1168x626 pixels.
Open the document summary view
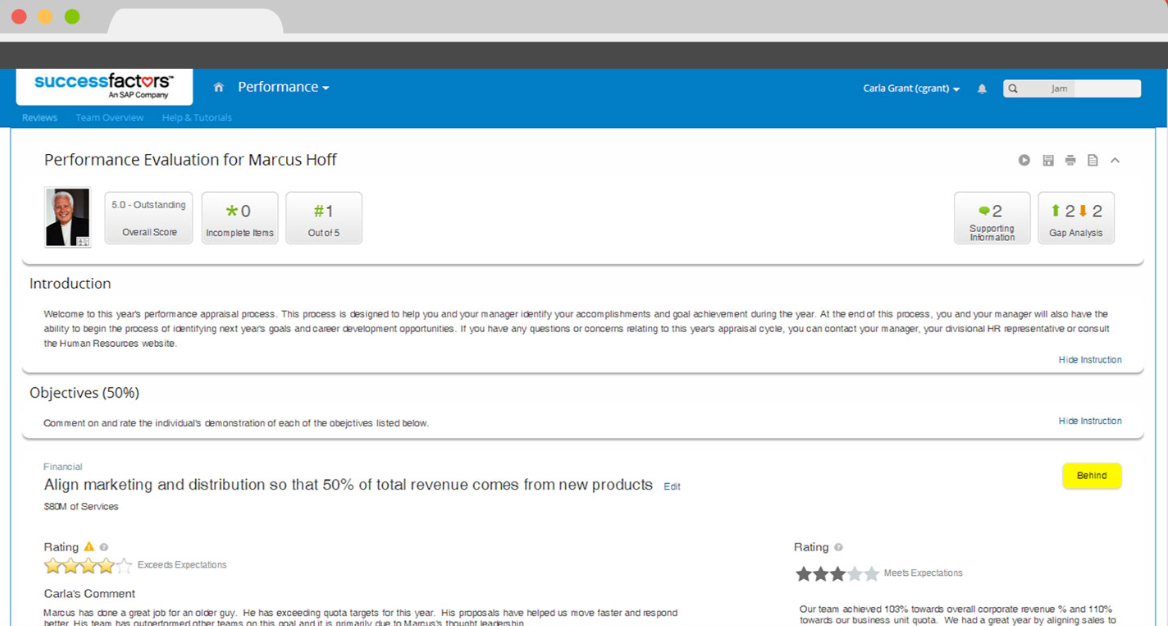pos(1093,159)
